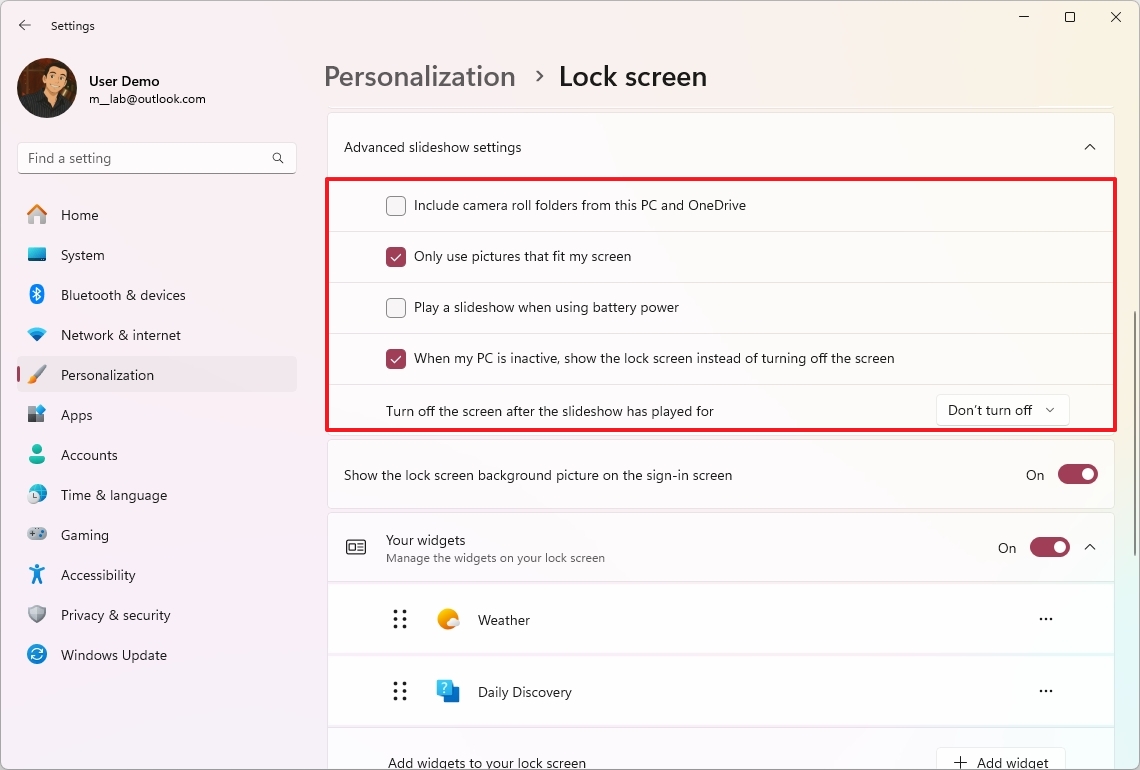Click the search magnifier icon
The height and width of the screenshot is (770, 1140).
(x=278, y=158)
